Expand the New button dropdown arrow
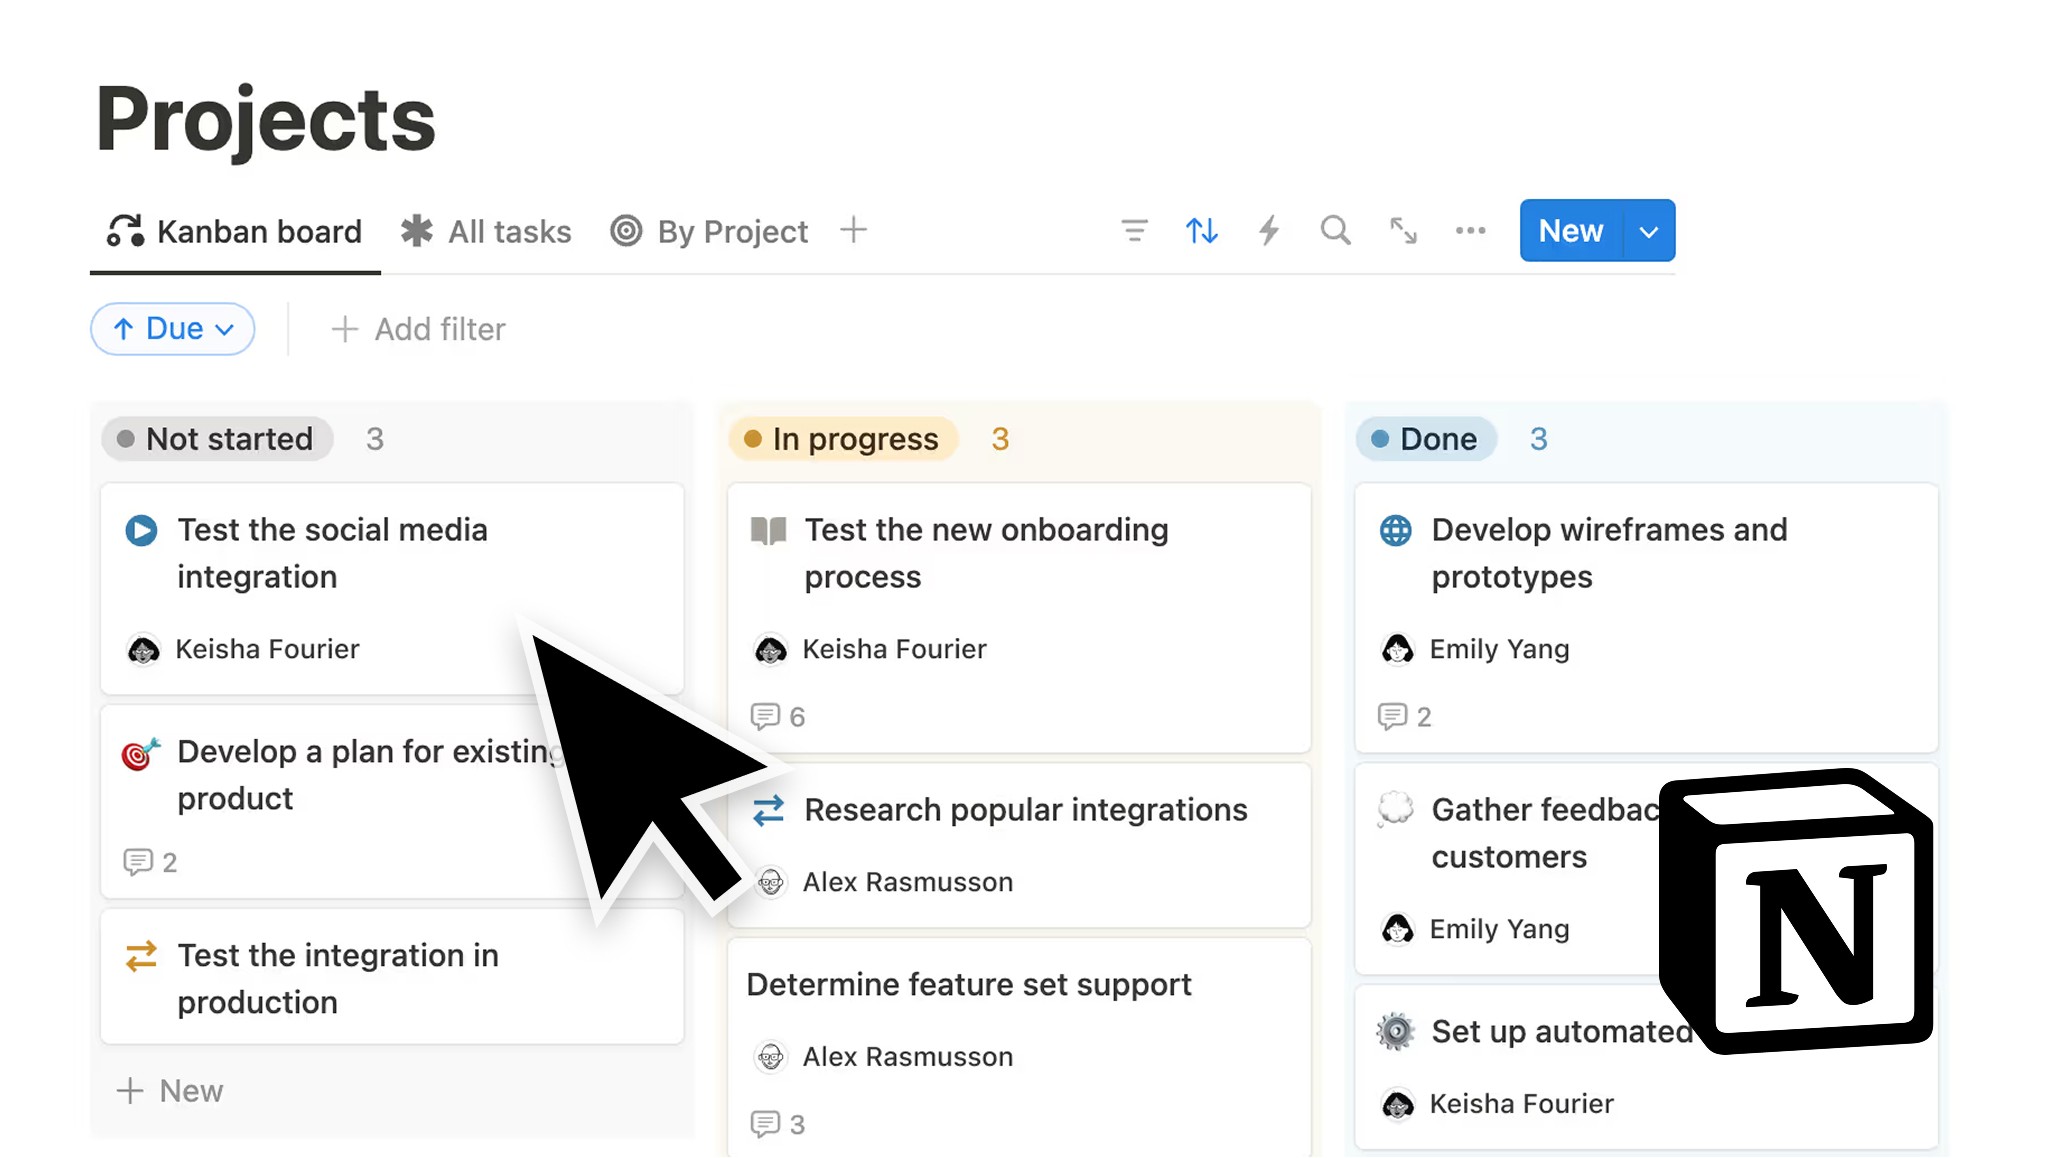The height and width of the screenshot is (1158, 2048). [x=1649, y=231]
